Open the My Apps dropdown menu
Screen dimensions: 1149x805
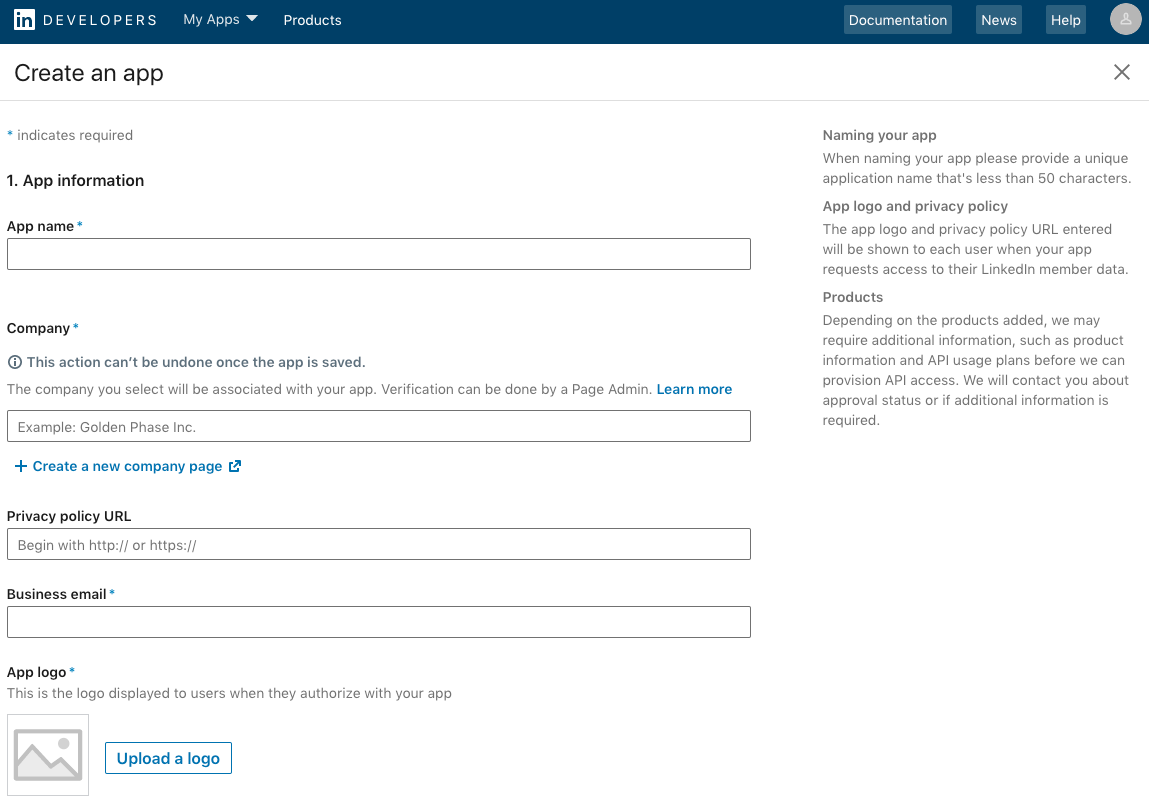point(220,20)
